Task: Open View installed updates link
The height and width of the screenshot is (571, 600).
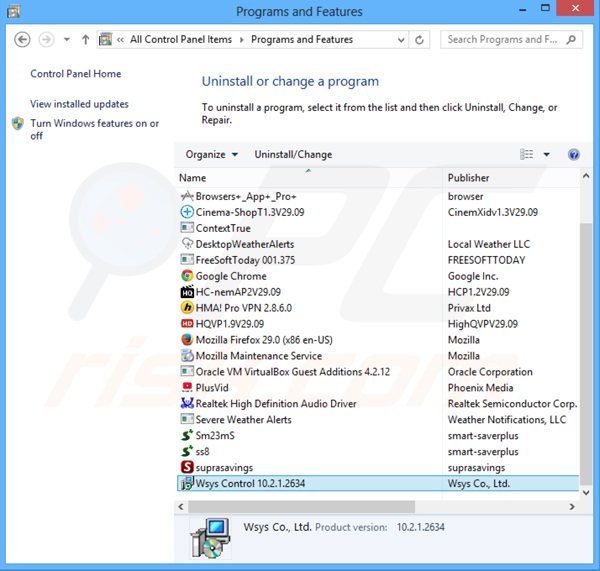Action: point(79,104)
